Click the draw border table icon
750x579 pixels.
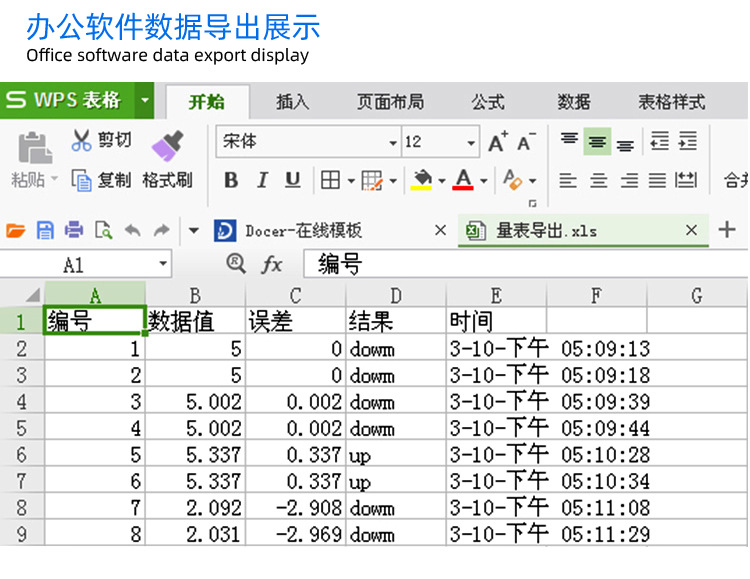pos(372,180)
